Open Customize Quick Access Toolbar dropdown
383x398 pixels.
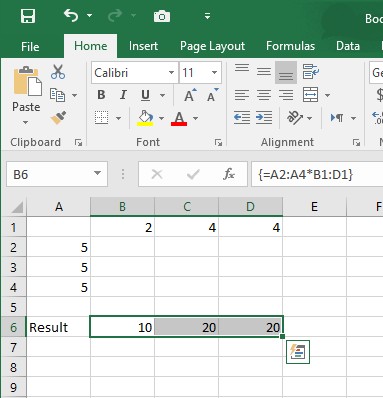[207, 16]
